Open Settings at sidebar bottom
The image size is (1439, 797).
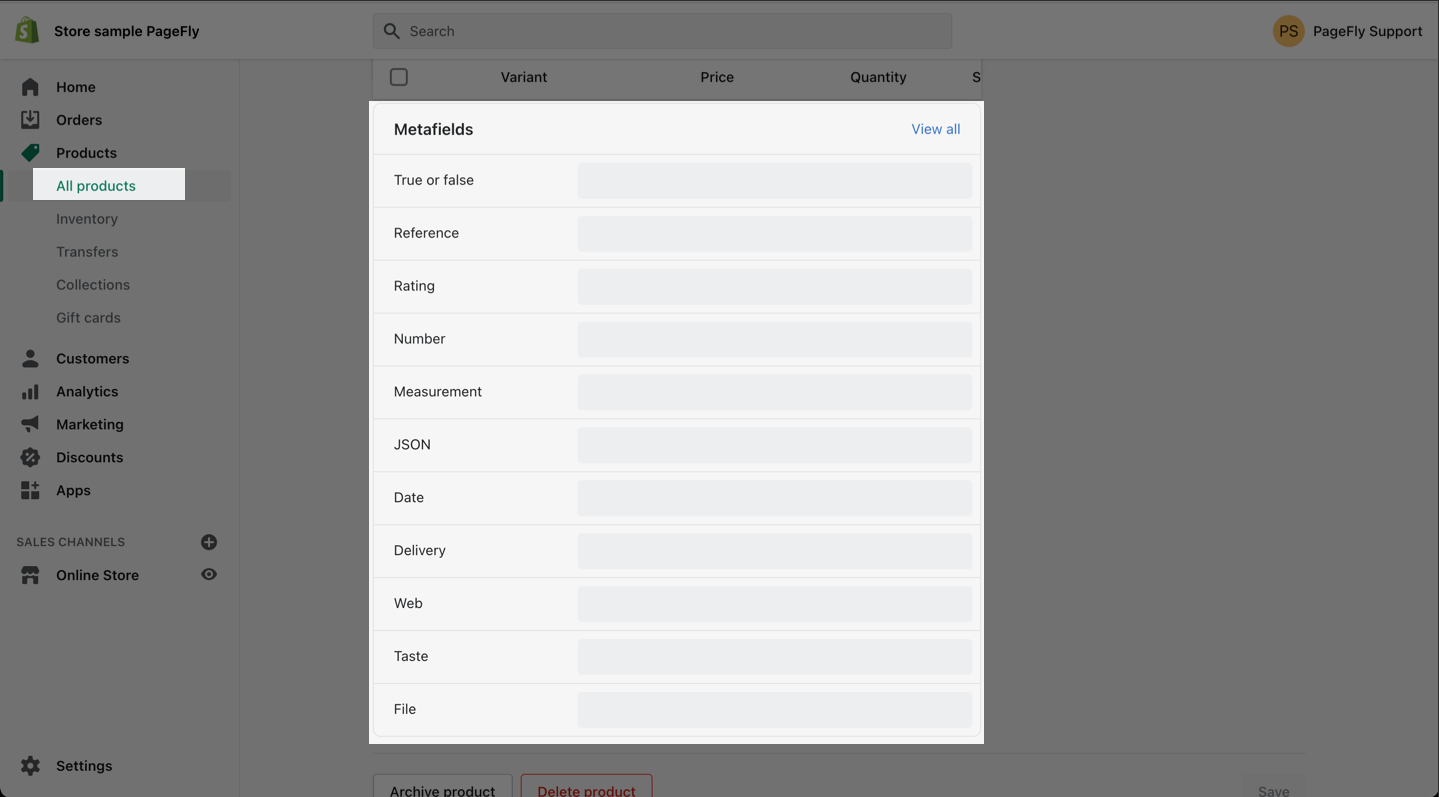[84, 766]
